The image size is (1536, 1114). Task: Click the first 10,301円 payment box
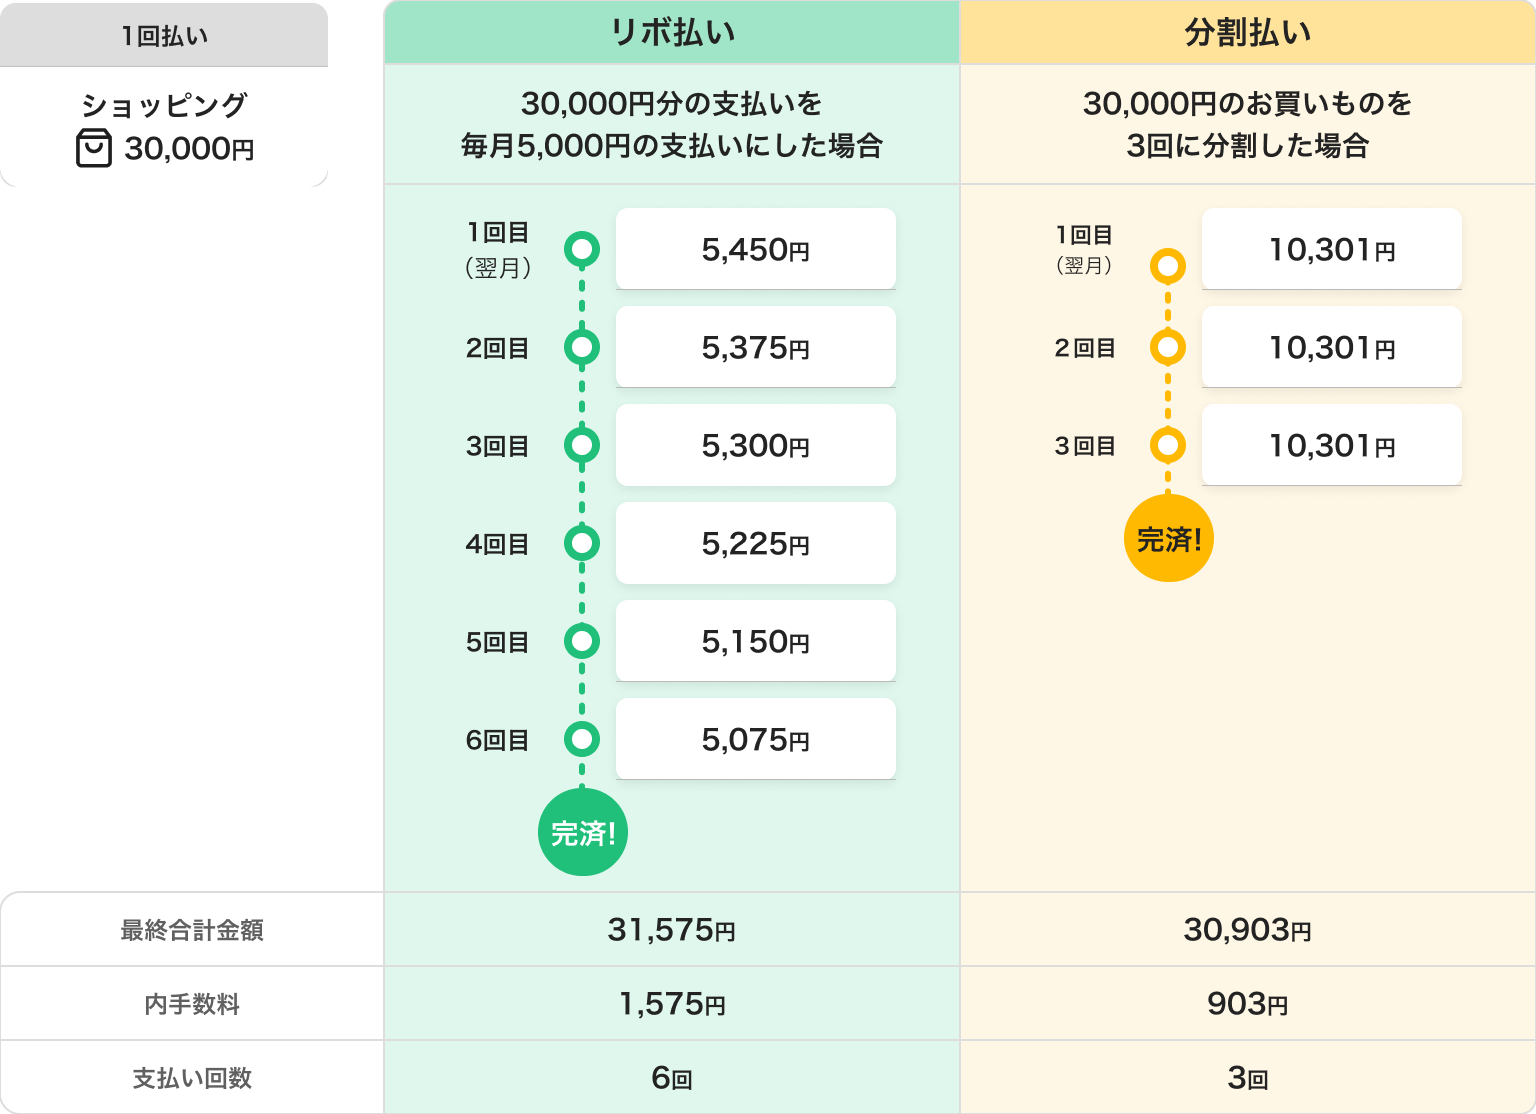1331,249
